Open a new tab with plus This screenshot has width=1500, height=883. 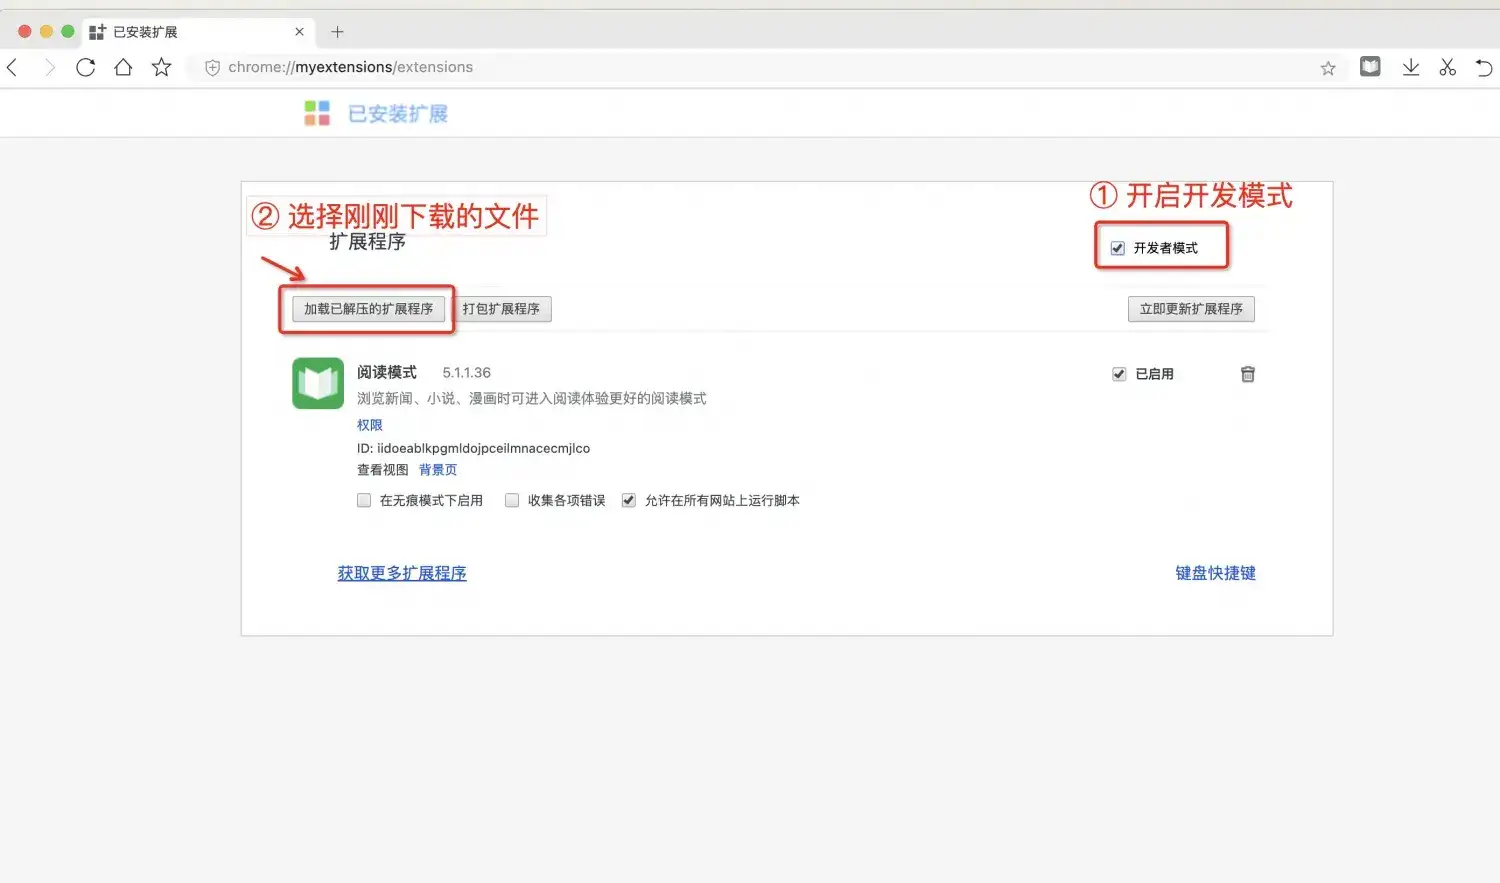(337, 32)
